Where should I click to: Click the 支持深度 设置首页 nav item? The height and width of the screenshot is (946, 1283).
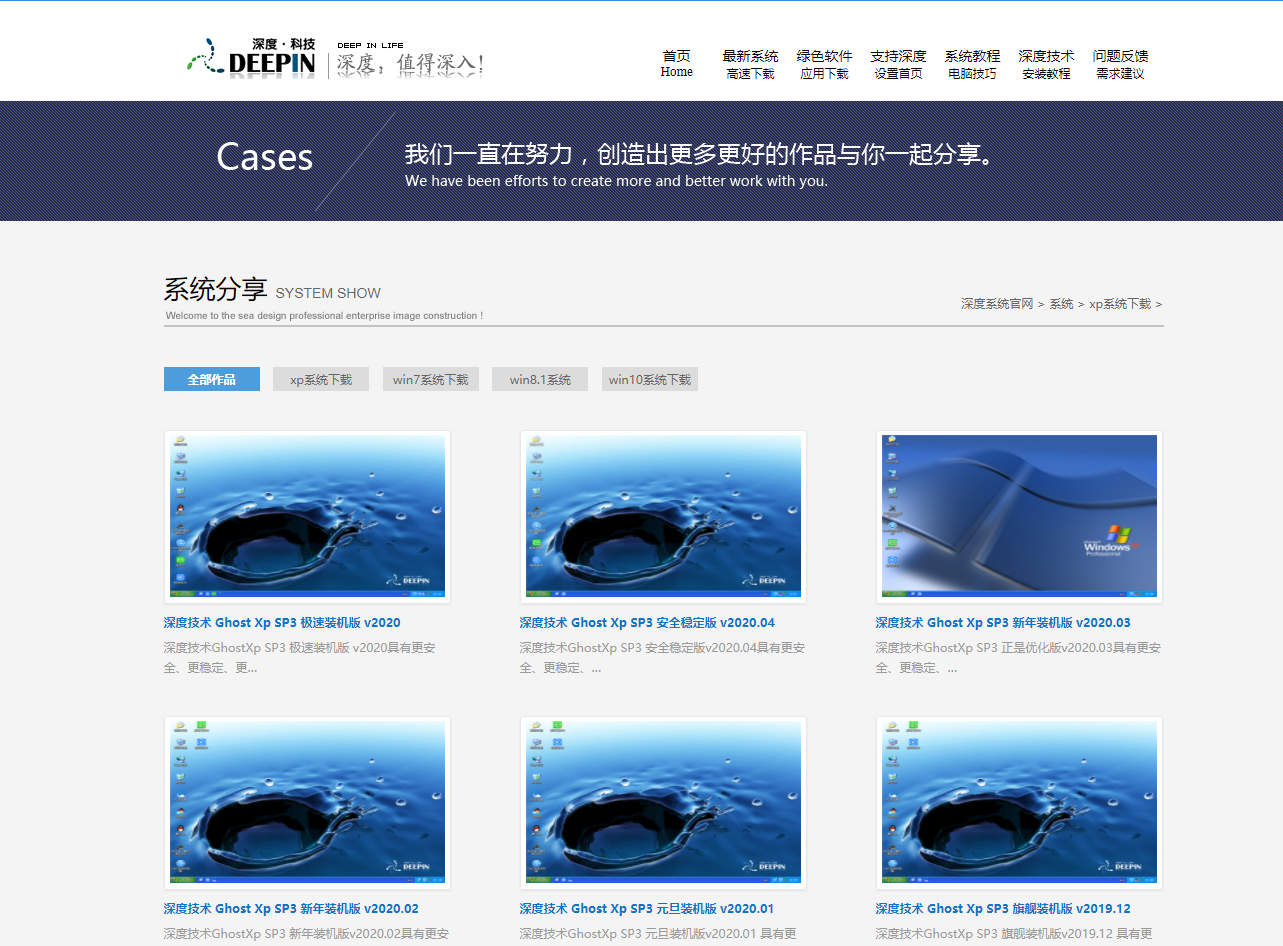click(x=898, y=64)
